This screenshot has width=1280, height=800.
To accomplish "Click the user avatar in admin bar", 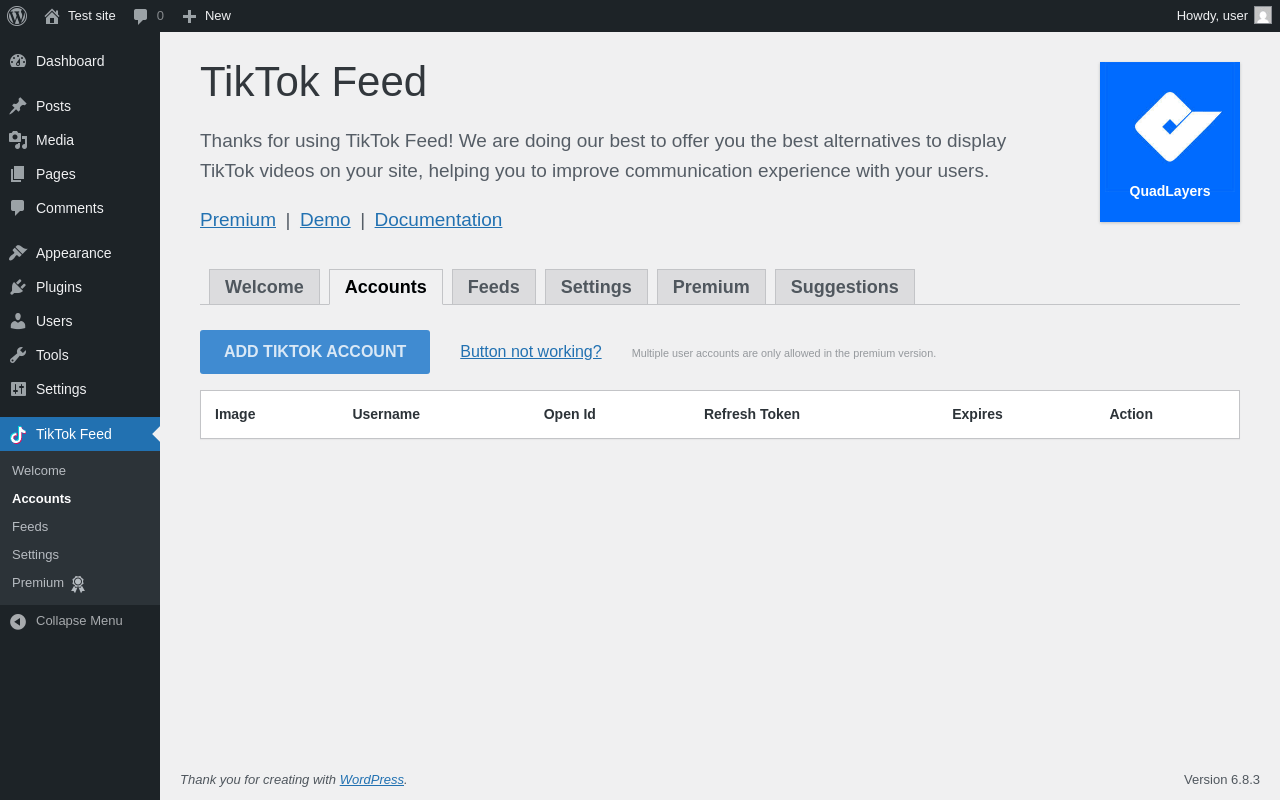I will pyautogui.click(x=1263, y=15).
